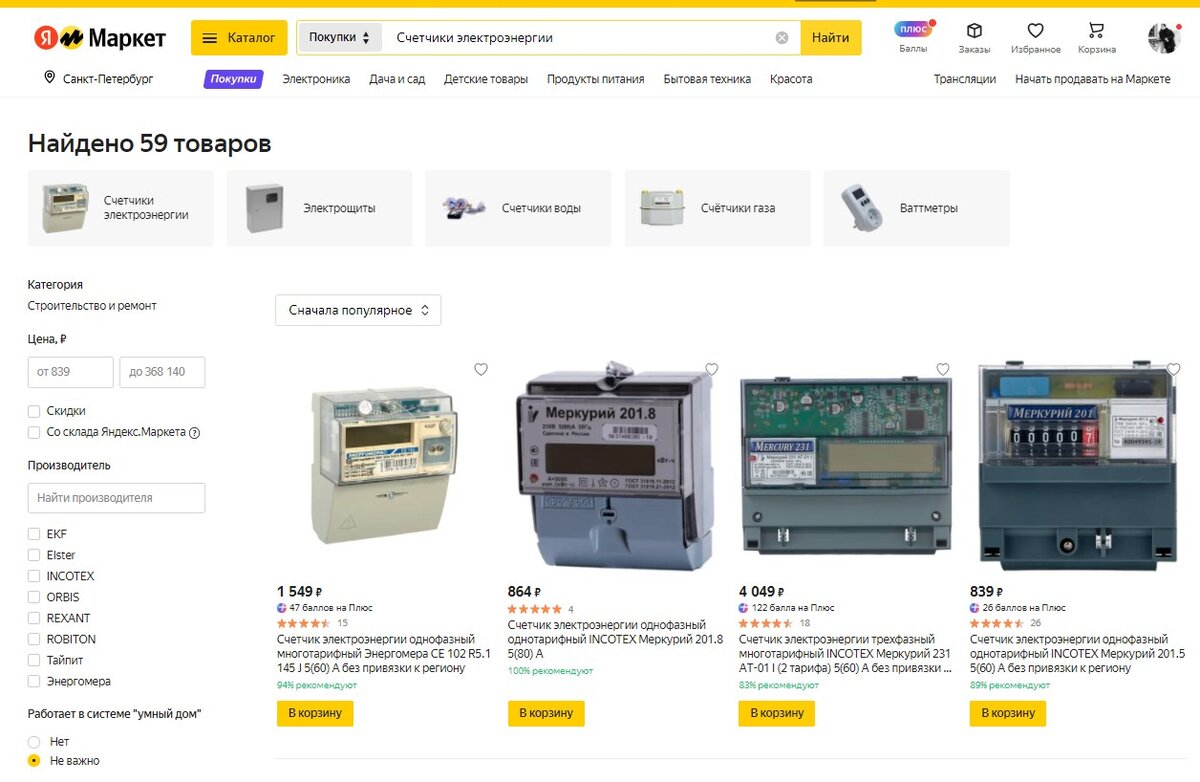This screenshot has width=1200, height=782.
Task: Open Меркурий 201.8 product image
Action: (x=614, y=466)
